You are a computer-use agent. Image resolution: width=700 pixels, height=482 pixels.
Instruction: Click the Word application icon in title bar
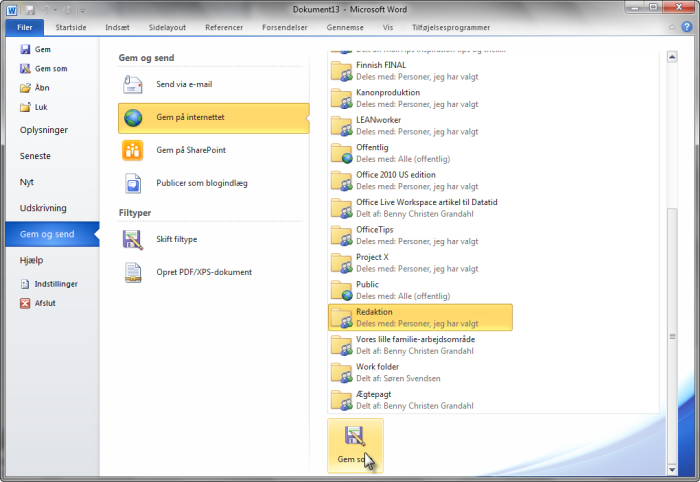tap(12, 9)
